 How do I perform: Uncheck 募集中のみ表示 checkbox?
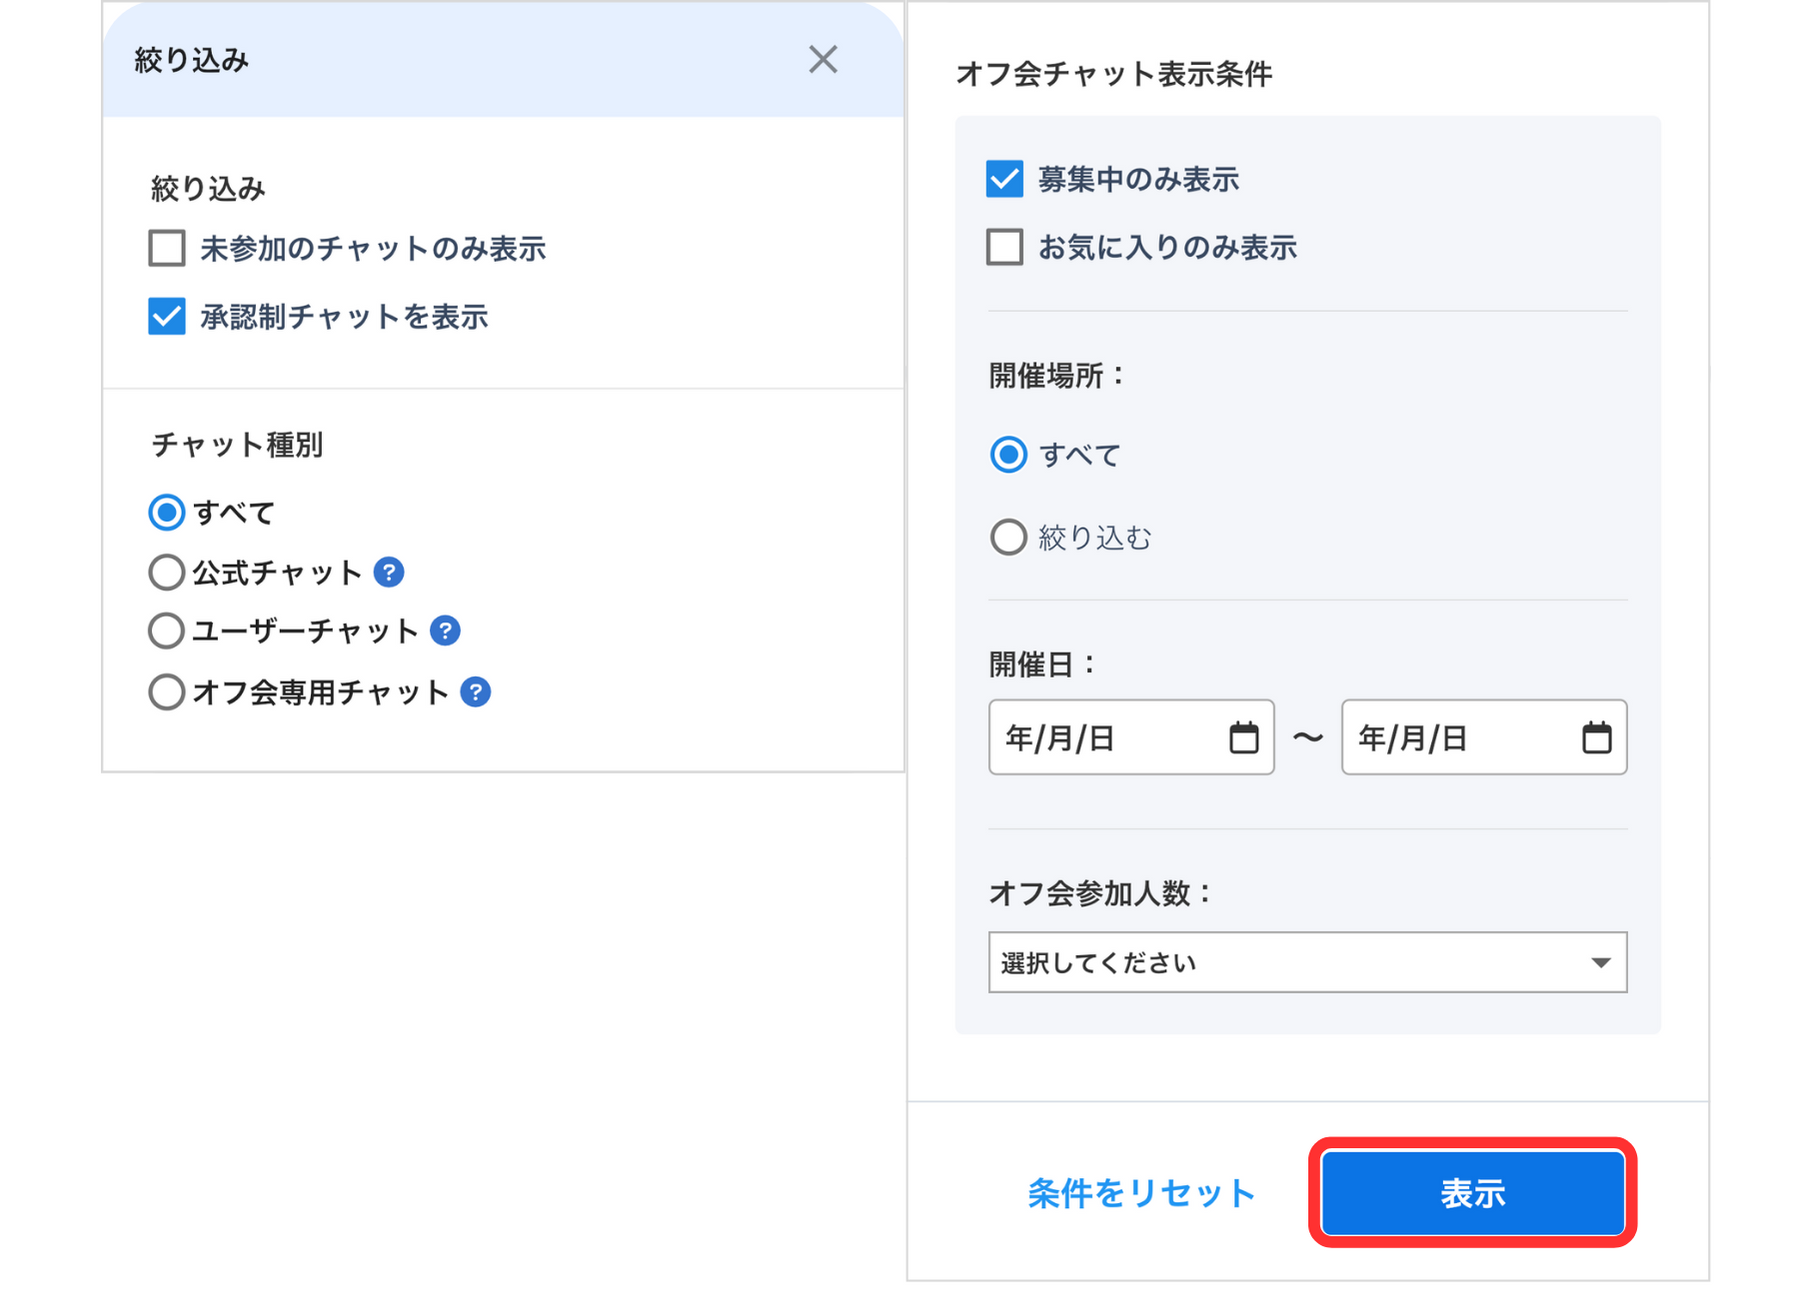1005,179
